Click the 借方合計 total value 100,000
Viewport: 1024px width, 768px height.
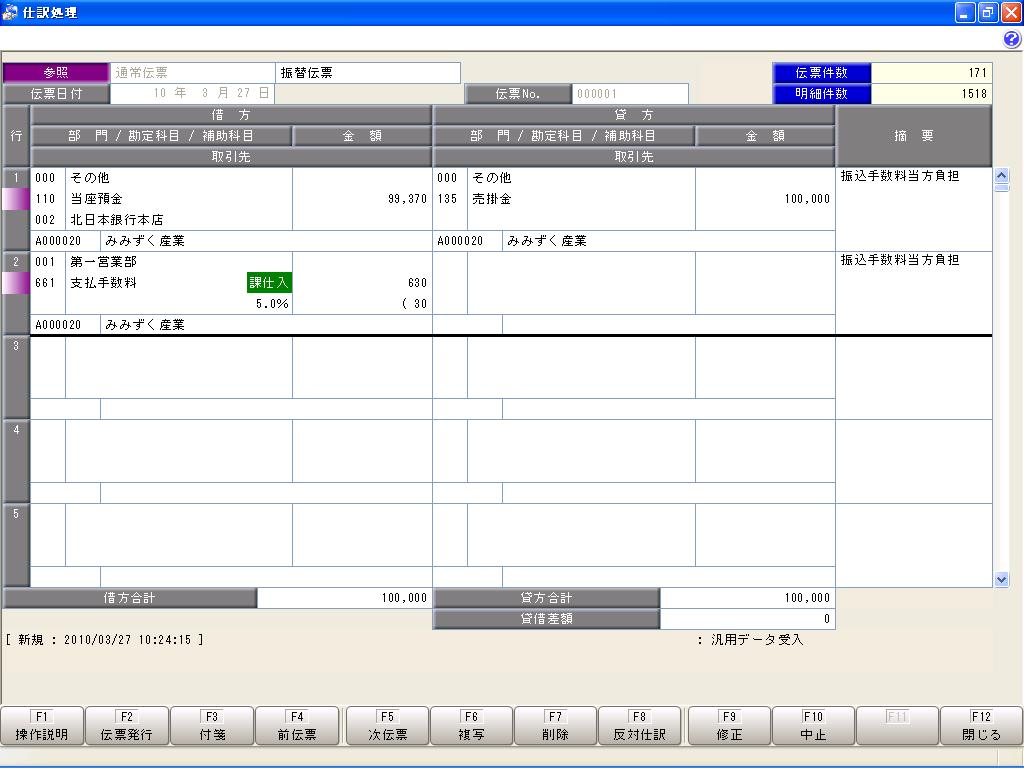point(404,598)
